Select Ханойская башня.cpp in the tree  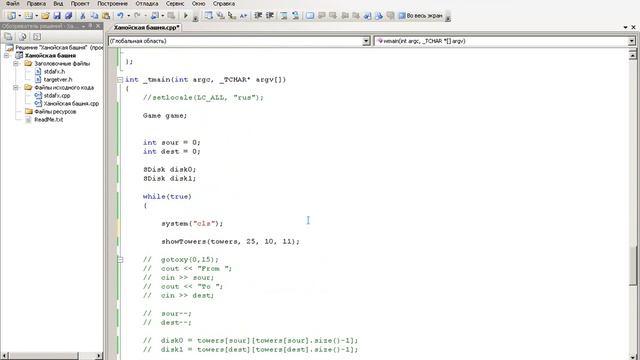pos(71,104)
